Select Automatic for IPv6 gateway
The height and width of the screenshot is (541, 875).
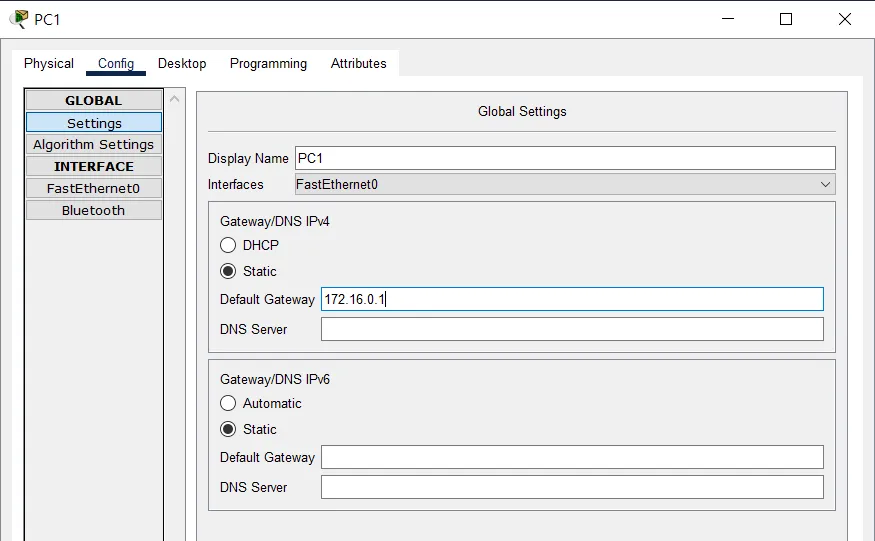pyautogui.click(x=228, y=403)
